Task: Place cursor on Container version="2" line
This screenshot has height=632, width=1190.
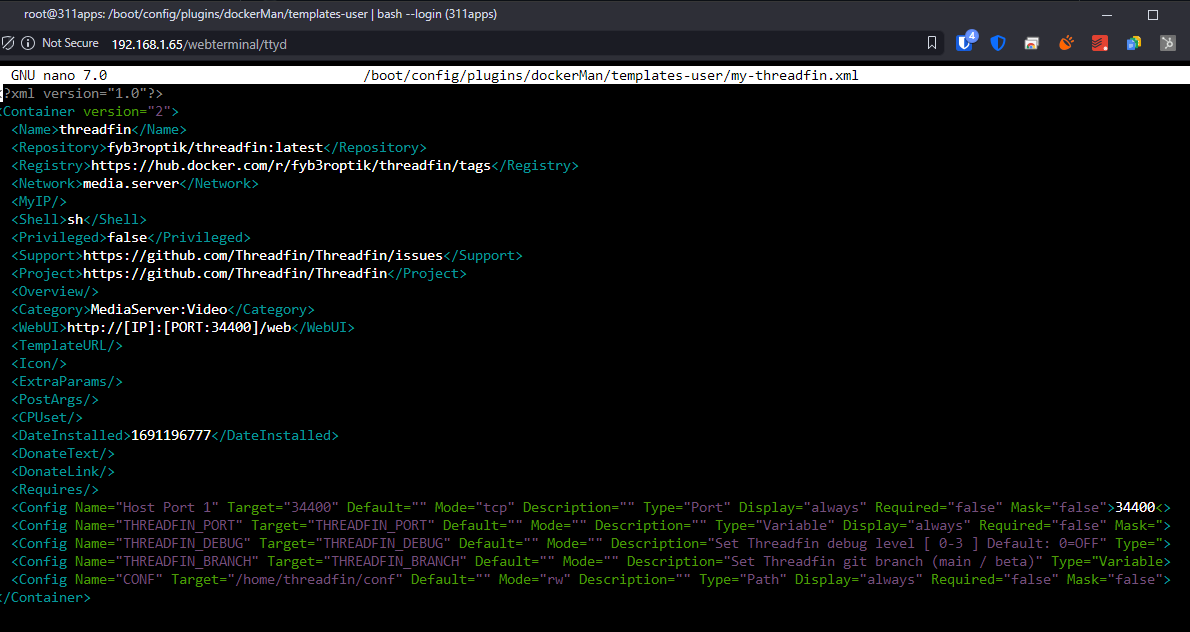Action: (90, 112)
